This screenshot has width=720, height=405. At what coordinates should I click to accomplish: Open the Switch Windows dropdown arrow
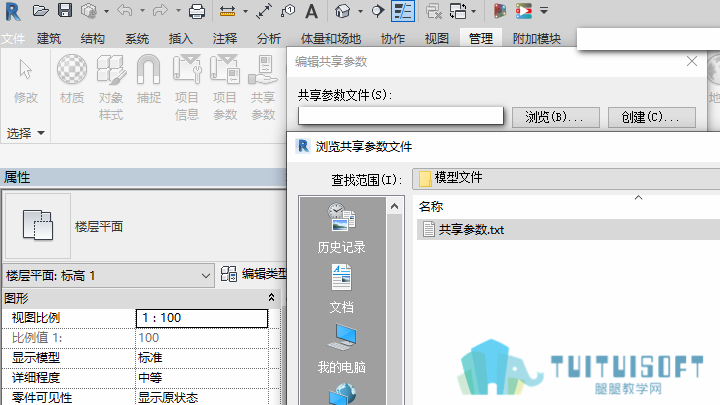(x=474, y=11)
